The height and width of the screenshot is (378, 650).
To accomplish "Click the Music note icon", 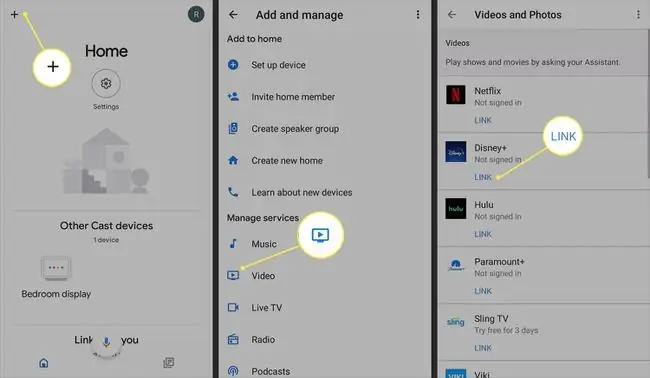I will pyautogui.click(x=233, y=244).
